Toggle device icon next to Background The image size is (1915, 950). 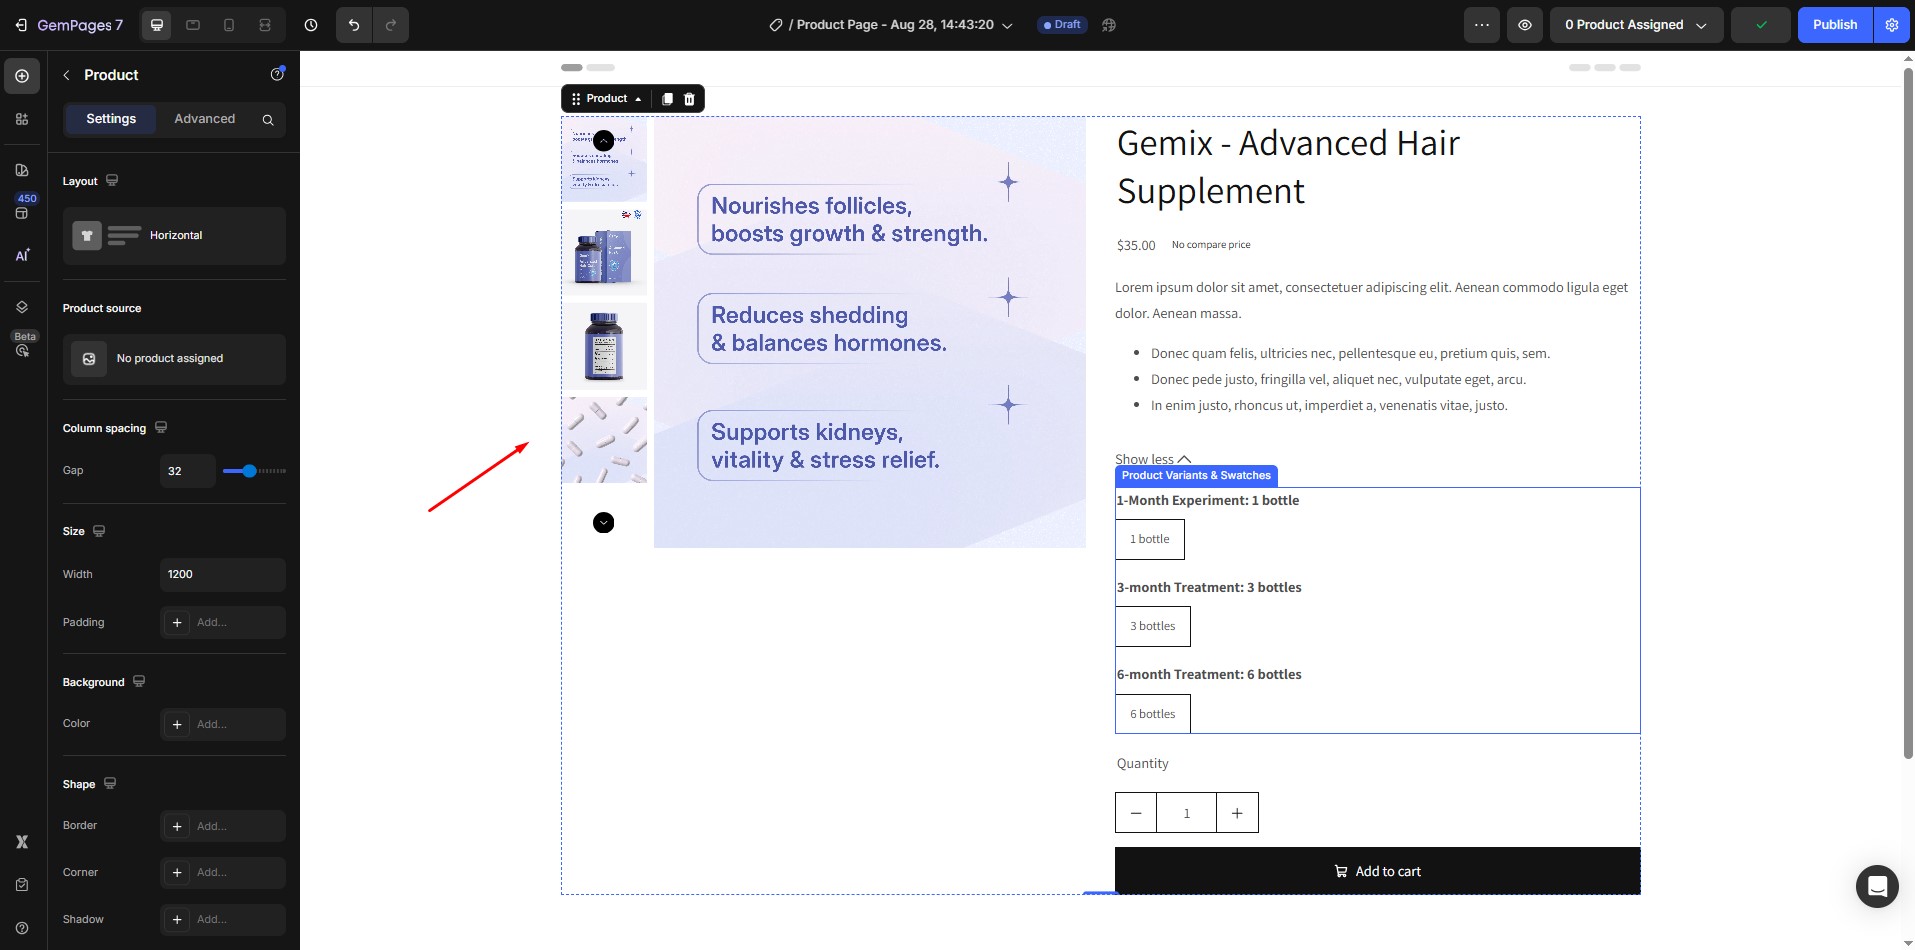point(139,682)
